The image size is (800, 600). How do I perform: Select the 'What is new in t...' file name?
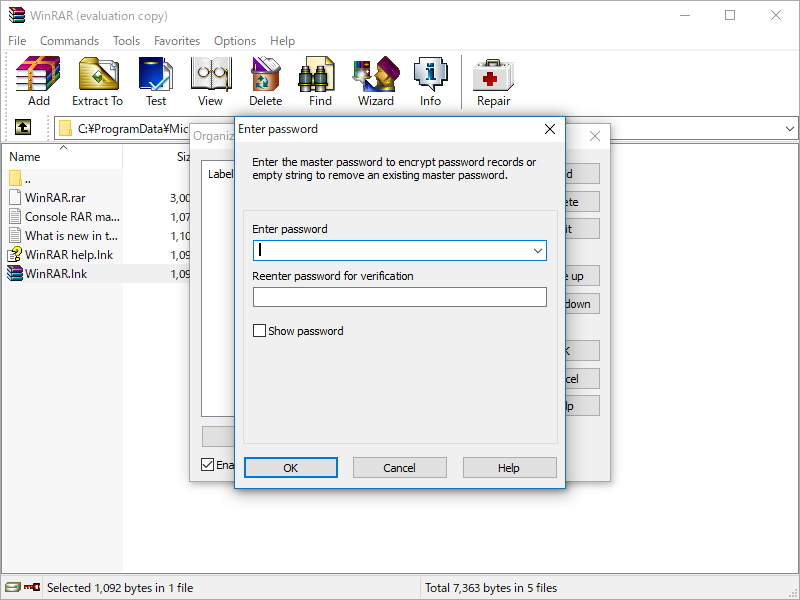click(x=71, y=236)
